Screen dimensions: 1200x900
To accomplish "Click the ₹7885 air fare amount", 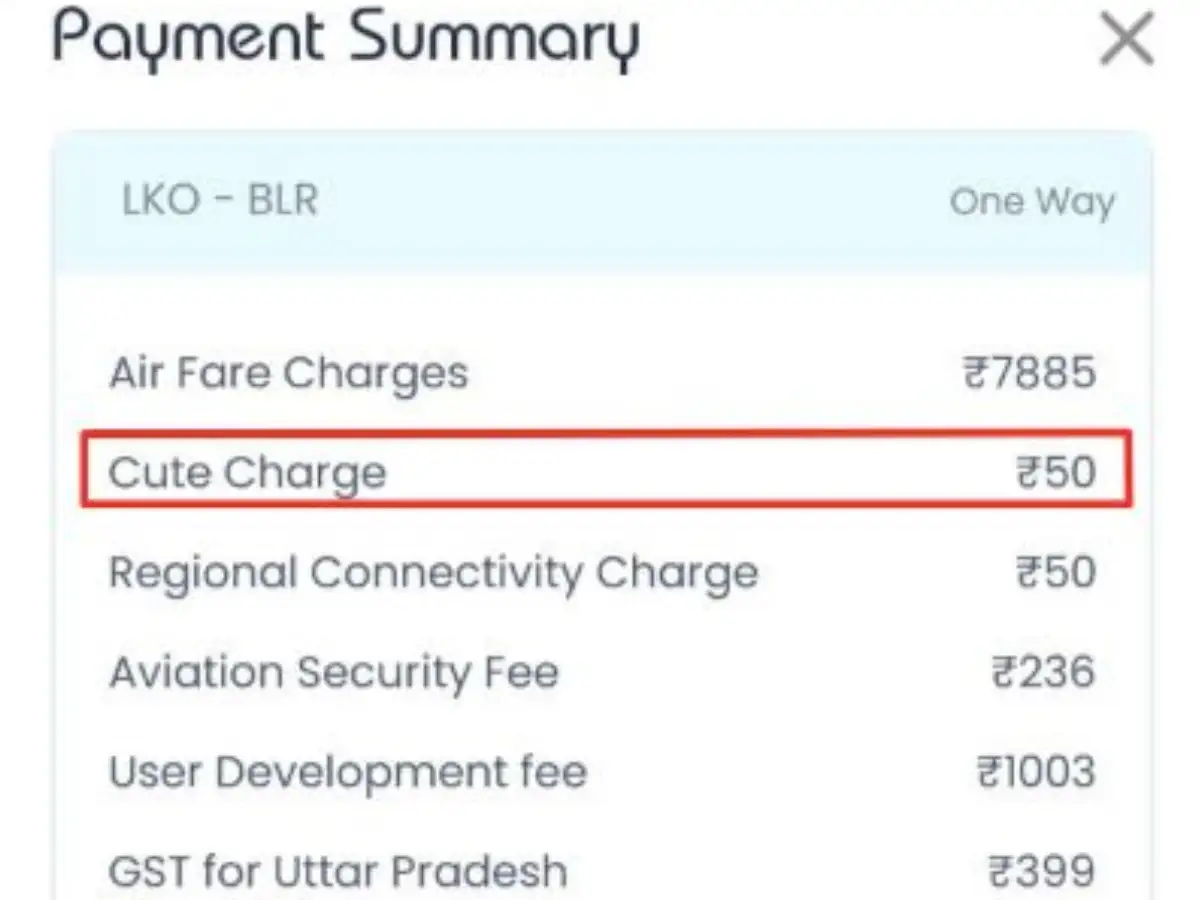I will coord(1029,374).
